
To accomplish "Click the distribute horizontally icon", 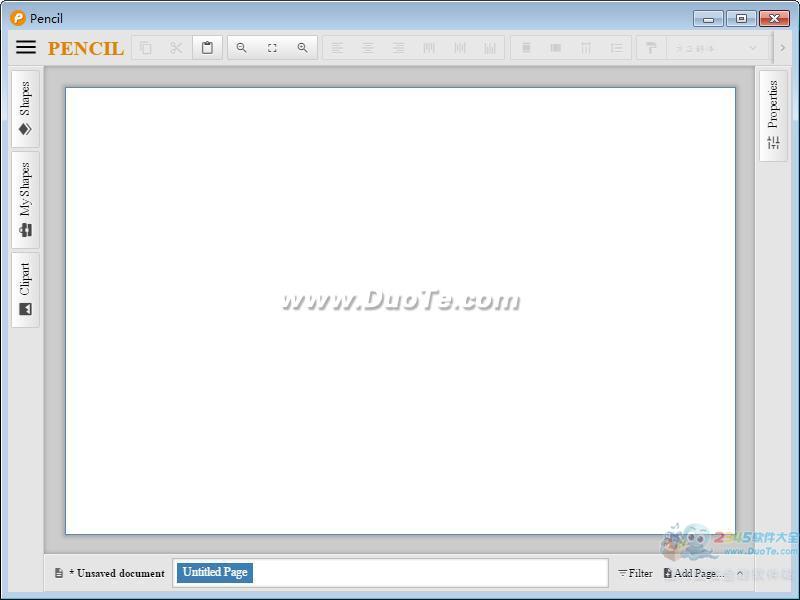I will pyautogui.click(x=586, y=48).
